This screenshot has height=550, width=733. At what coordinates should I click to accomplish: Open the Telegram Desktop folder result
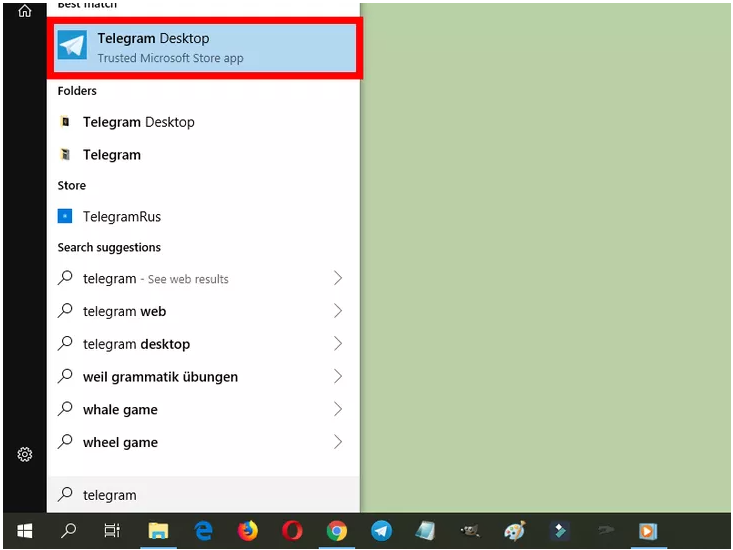[x=138, y=122]
